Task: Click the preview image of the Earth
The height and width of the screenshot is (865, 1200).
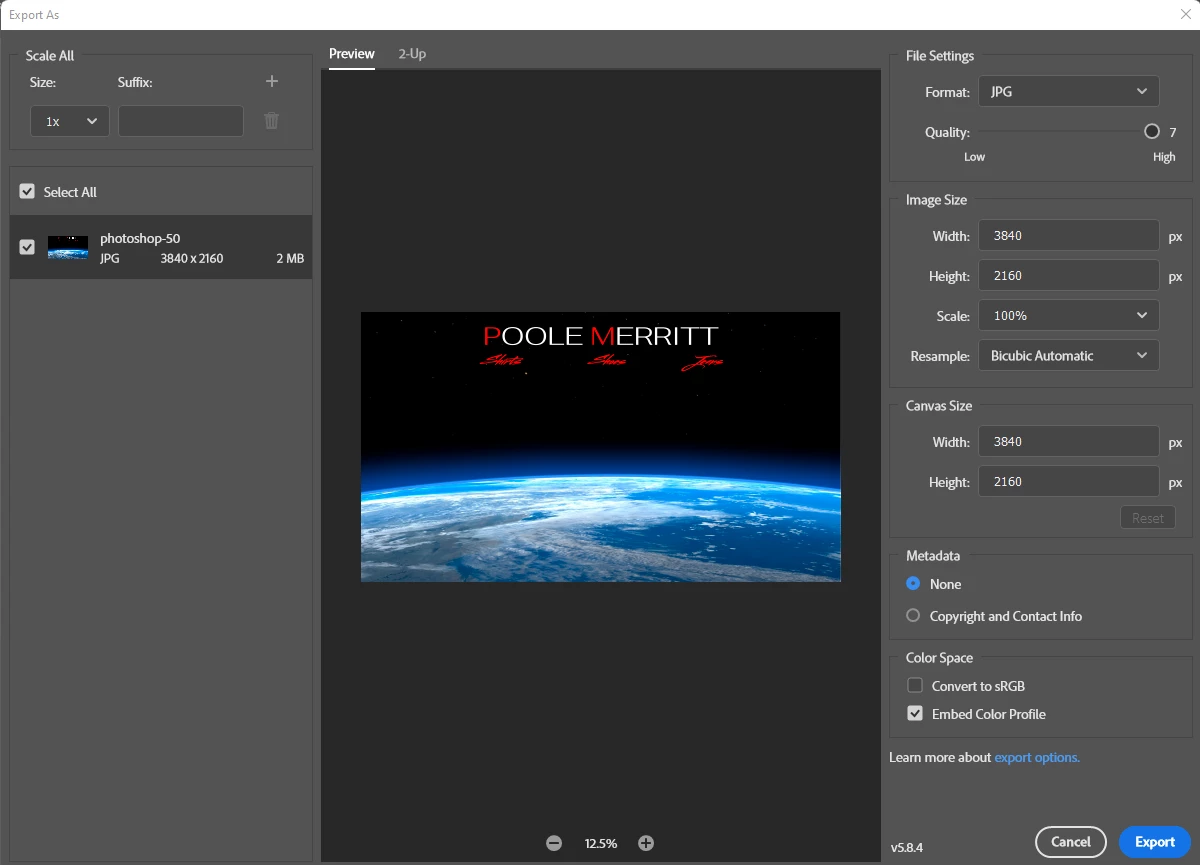Action: (x=600, y=446)
